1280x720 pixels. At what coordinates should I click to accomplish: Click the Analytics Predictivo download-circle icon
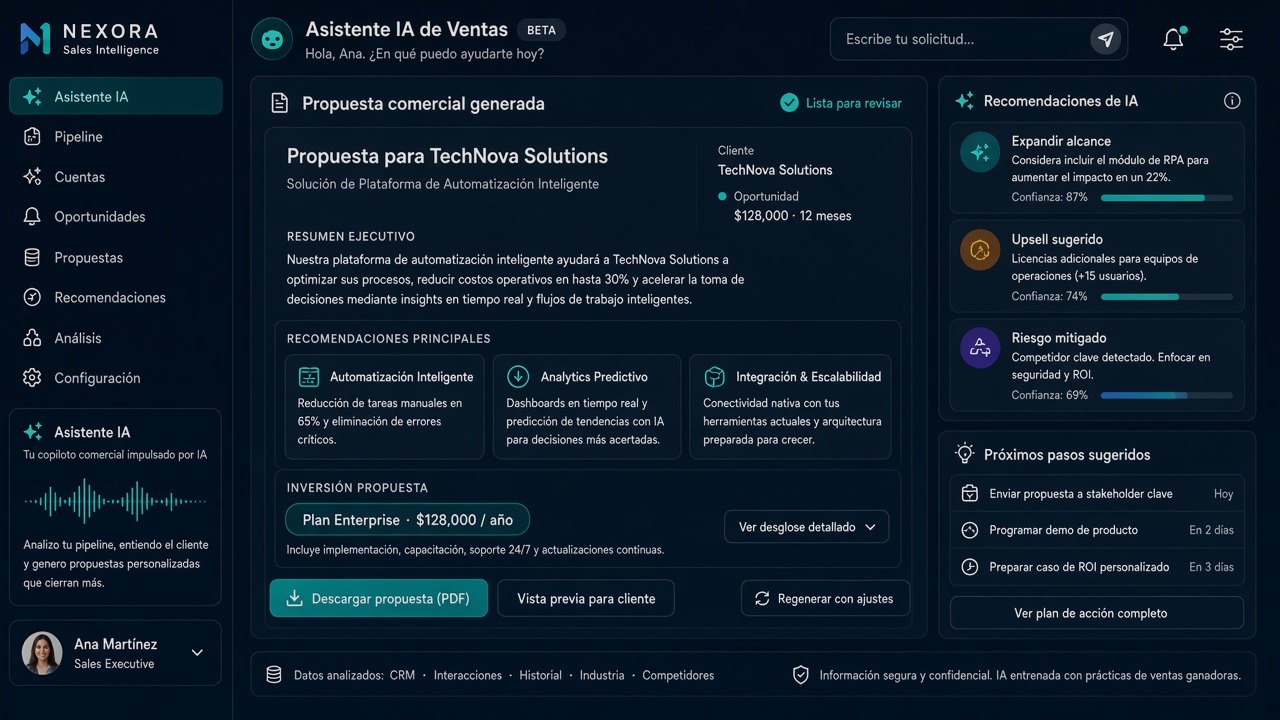click(x=518, y=377)
